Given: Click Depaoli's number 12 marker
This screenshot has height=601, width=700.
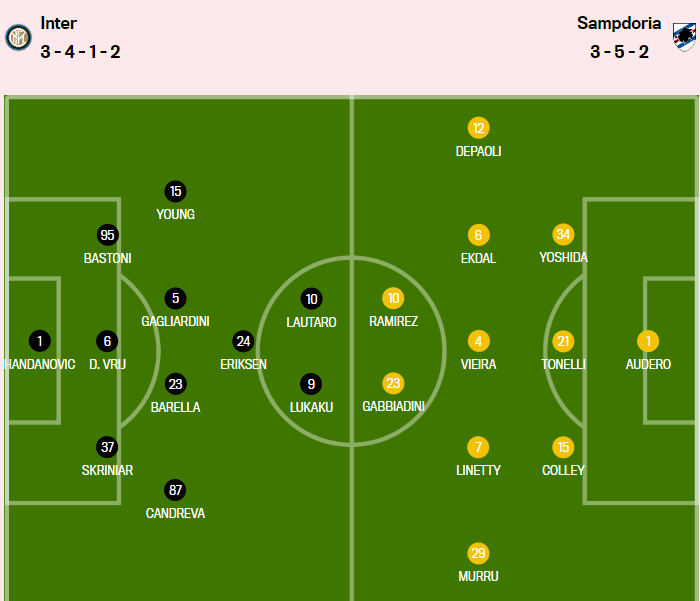Looking at the screenshot, I should point(478,128).
